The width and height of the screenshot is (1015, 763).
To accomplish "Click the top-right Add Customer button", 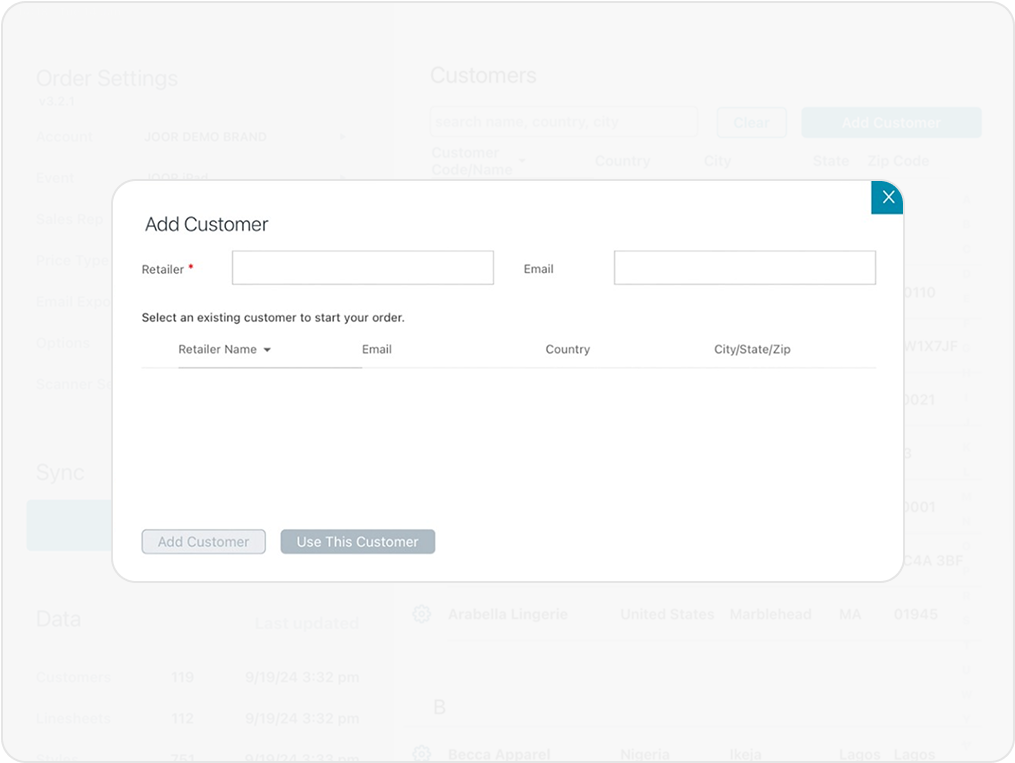I will (x=891, y=123).
